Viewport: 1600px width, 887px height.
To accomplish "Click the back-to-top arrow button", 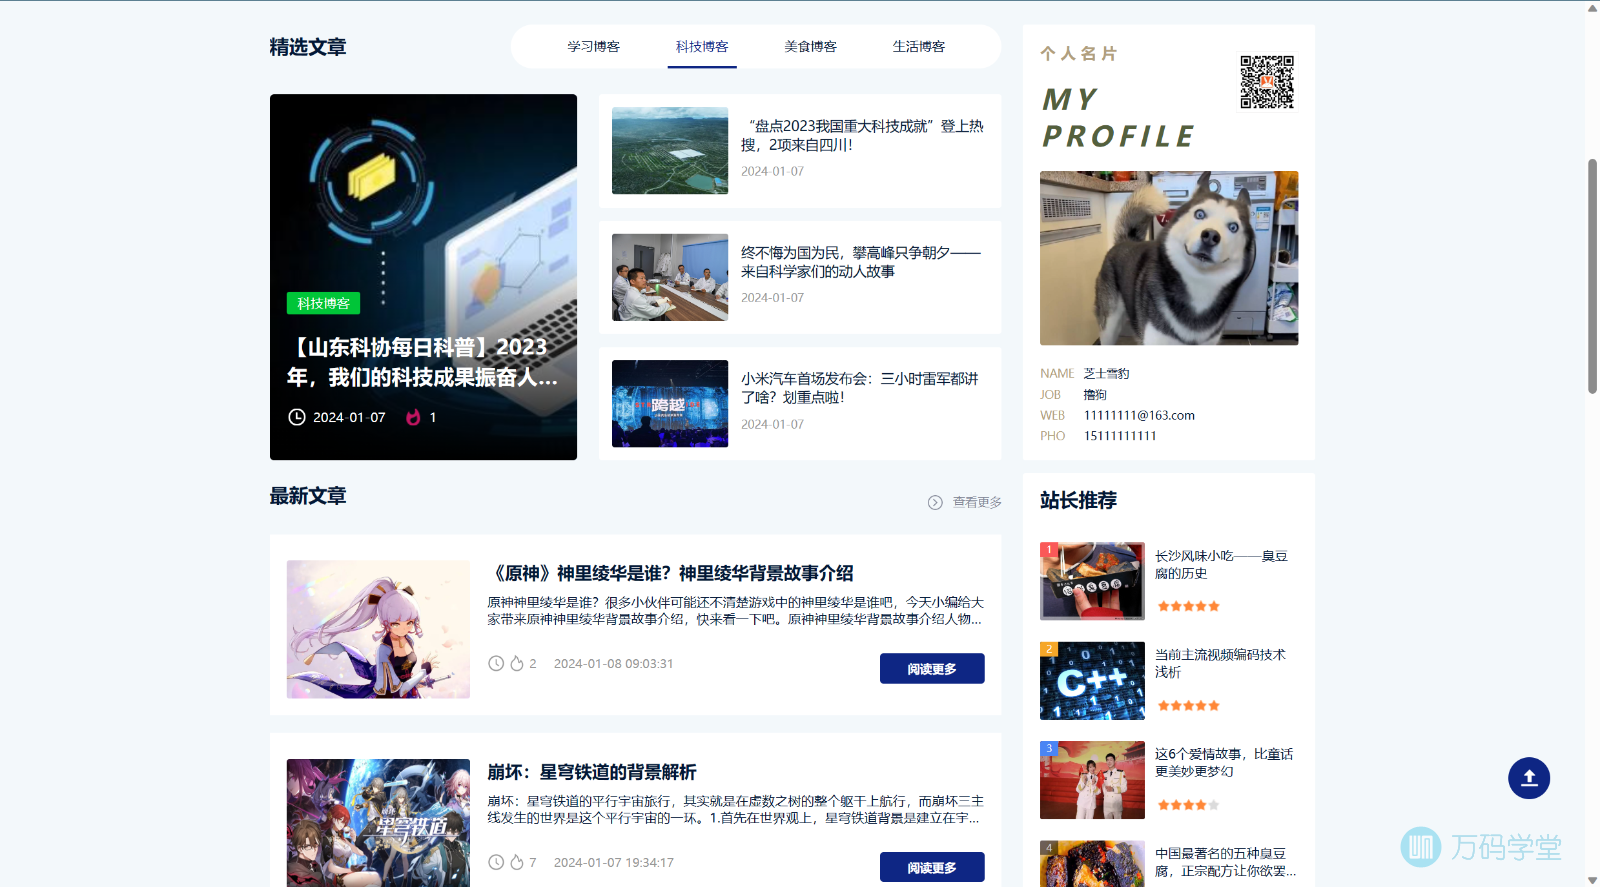I will (x=1528, y=778).
